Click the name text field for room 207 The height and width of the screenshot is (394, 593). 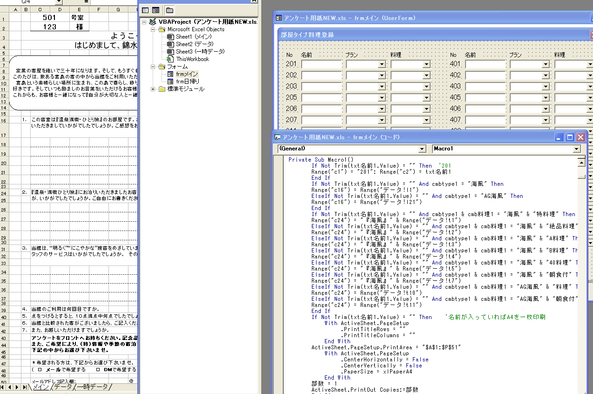321,120
